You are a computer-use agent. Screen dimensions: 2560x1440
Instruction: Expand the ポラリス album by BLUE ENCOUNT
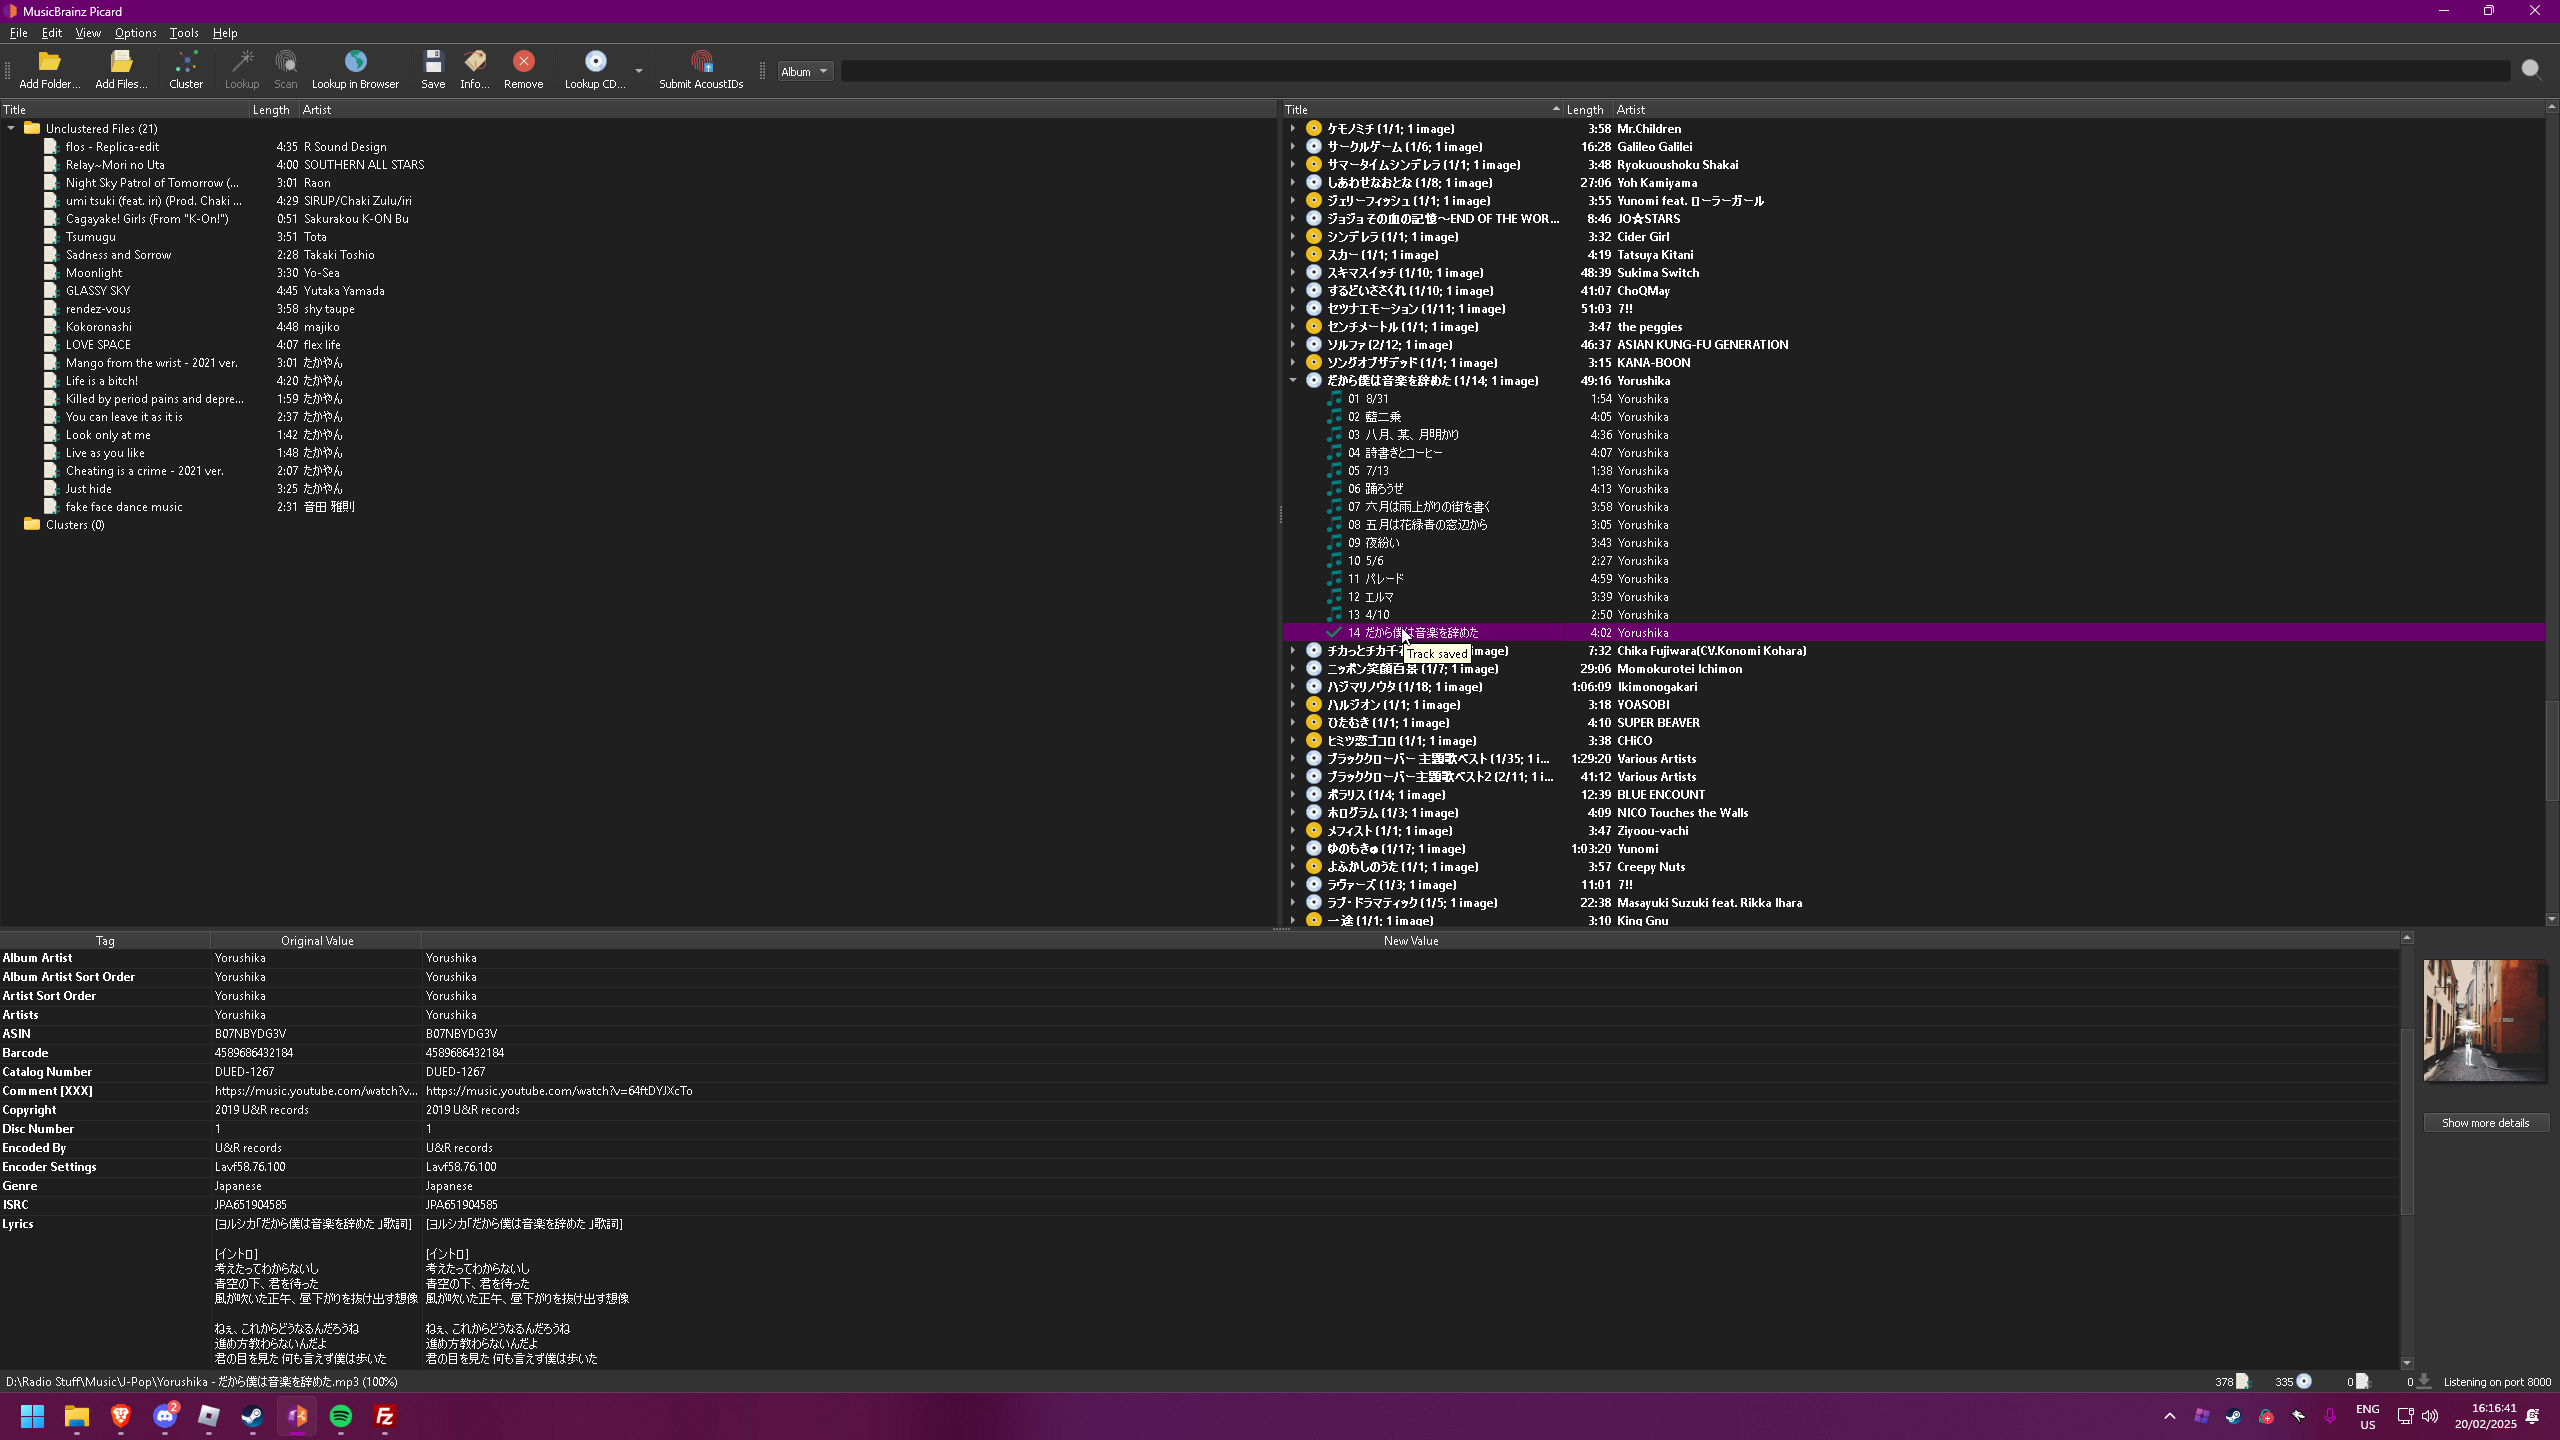(x=1293, y=795)
